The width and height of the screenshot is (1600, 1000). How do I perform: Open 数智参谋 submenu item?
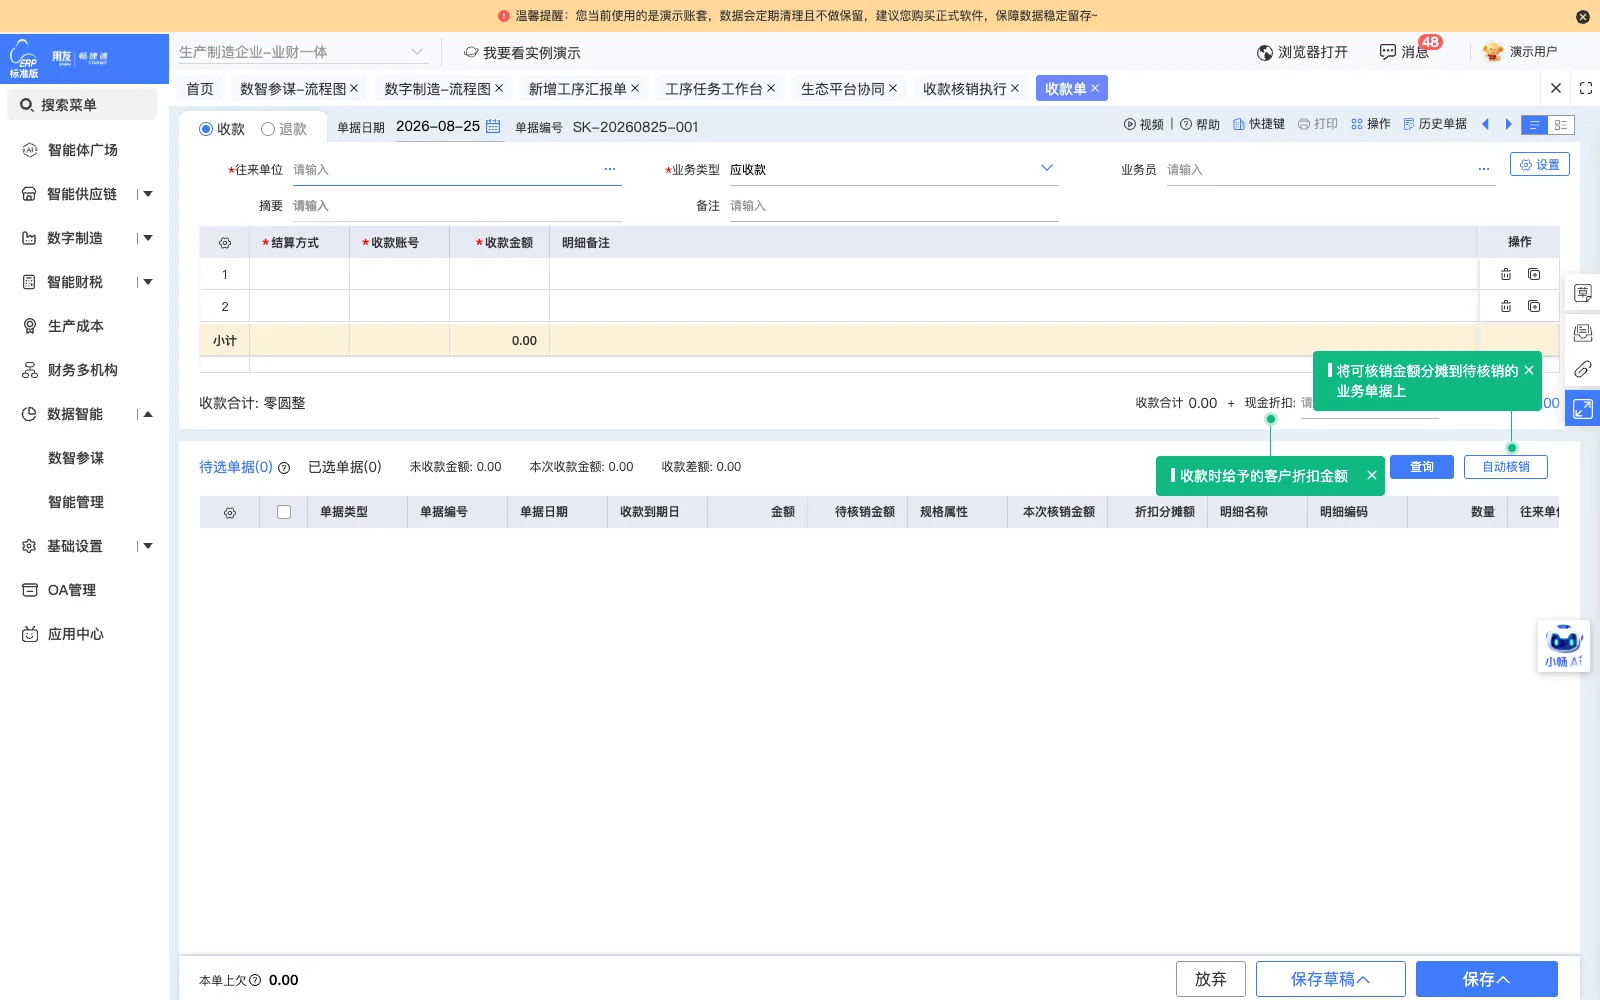[76, 458]
